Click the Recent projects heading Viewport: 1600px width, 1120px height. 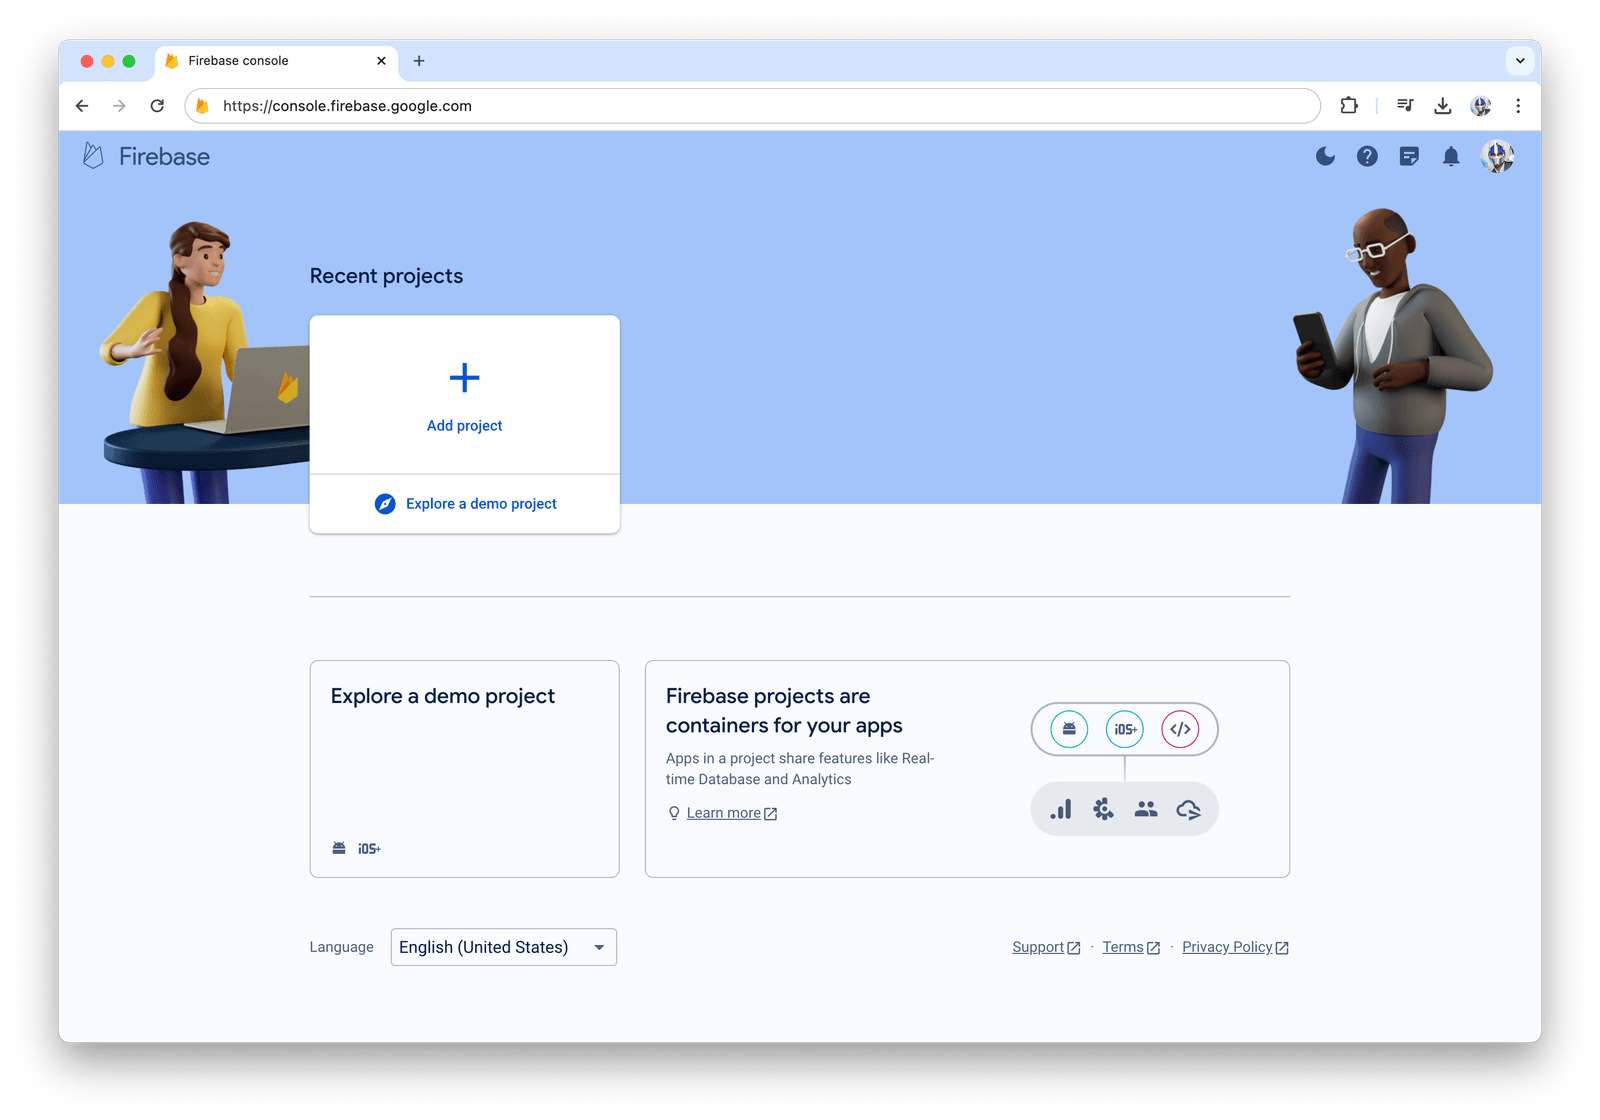[386, 276]
